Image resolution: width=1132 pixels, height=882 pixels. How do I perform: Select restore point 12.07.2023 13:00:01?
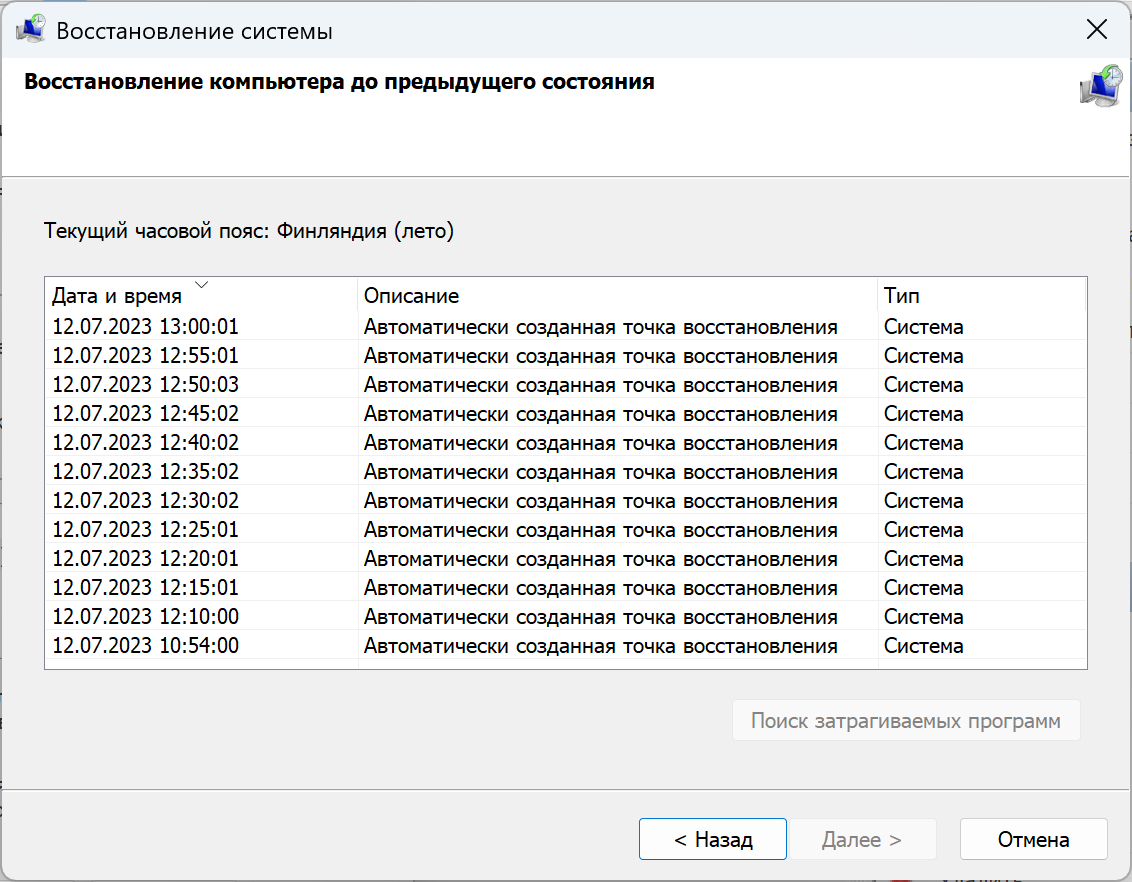(x=565, y=326)
